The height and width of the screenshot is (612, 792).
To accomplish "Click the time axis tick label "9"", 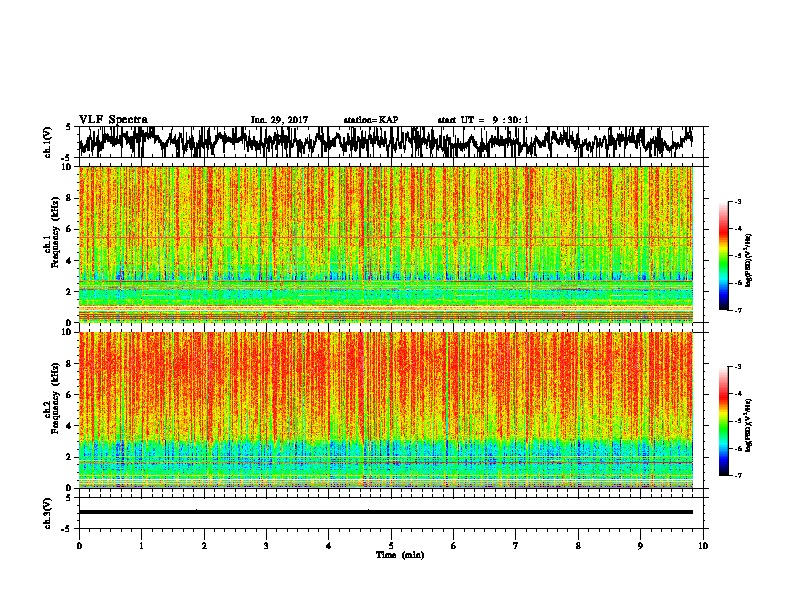I will [x=640, y=546].
